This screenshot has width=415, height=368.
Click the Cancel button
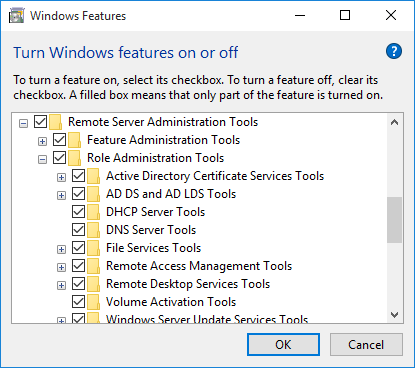366,345
